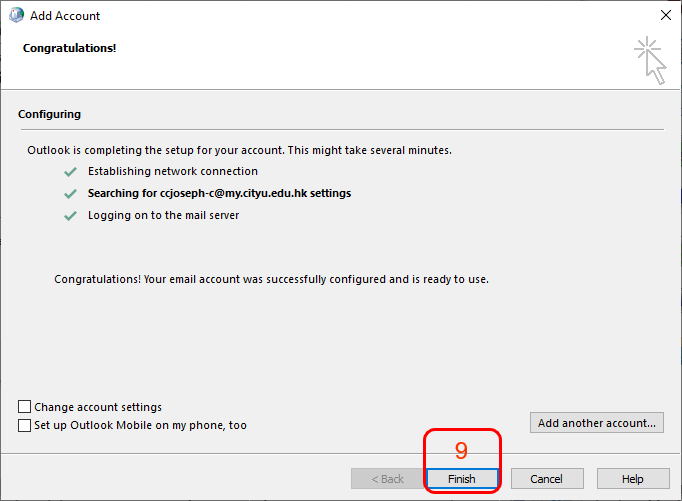
Task: Close the Add Account dialog window
Action: click(x=666, y=16)
